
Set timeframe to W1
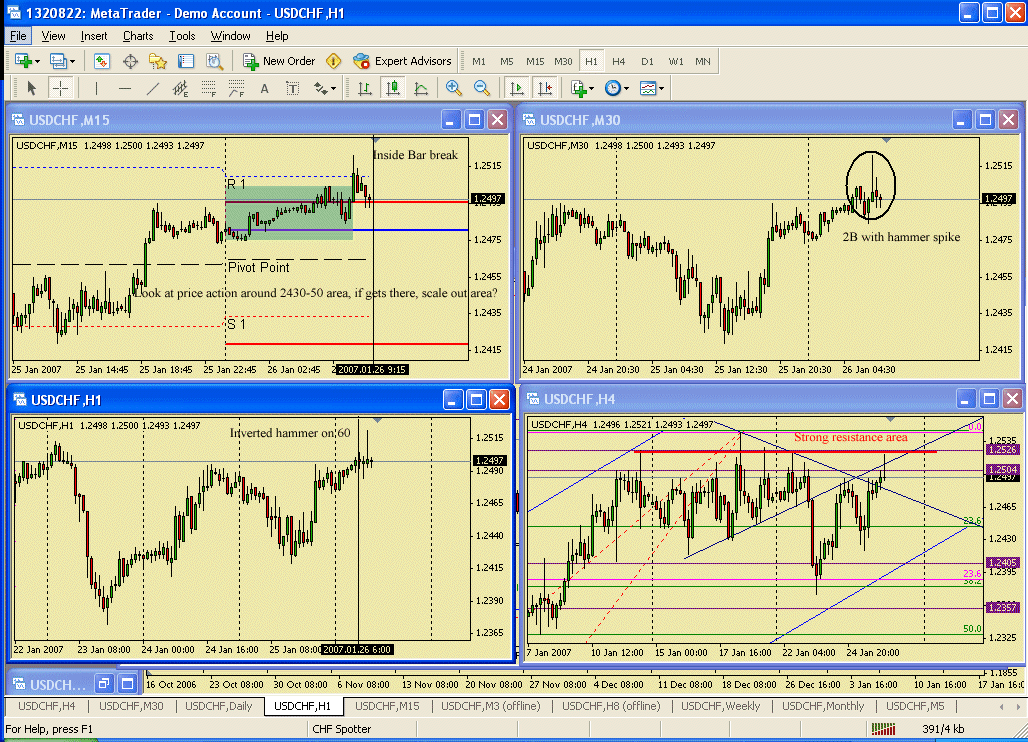pos(675,61)
